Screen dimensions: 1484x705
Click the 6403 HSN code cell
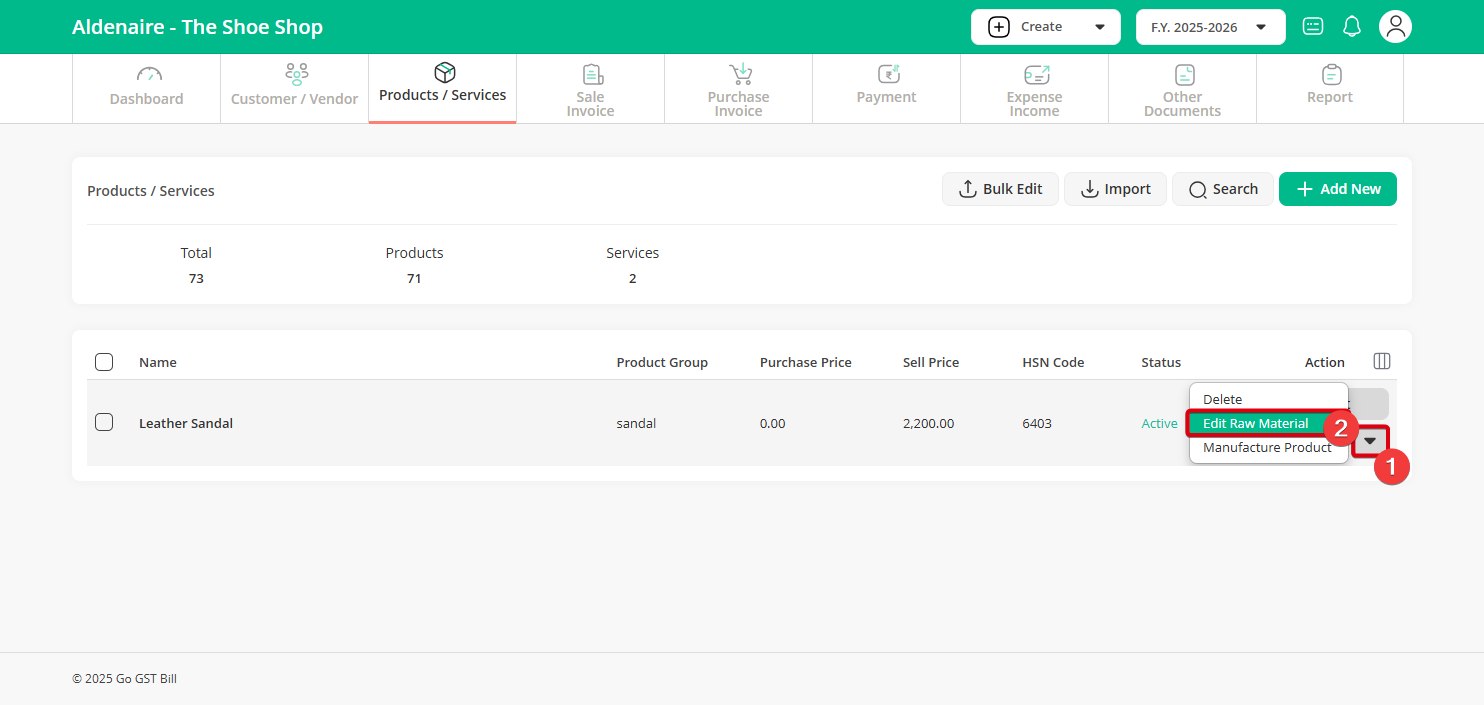(x=1036, y=423)
